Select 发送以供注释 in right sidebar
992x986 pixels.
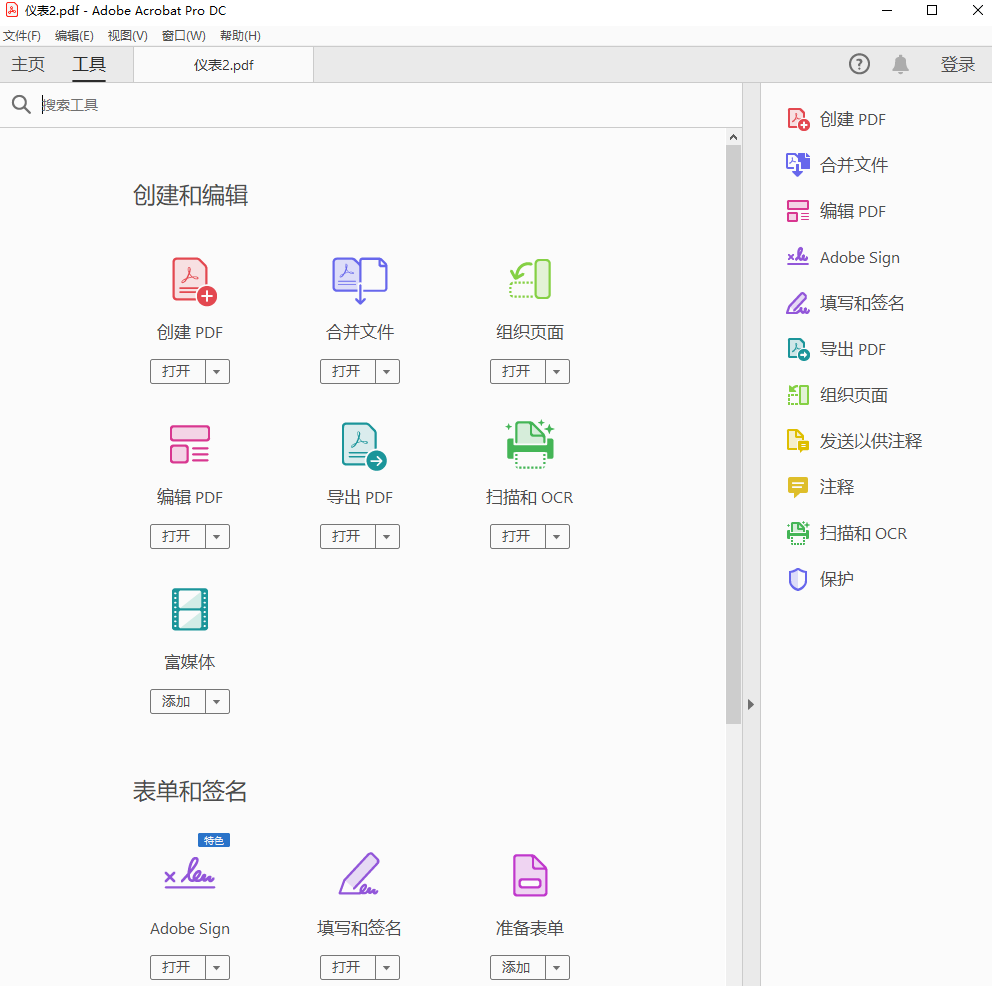point(854,441)
